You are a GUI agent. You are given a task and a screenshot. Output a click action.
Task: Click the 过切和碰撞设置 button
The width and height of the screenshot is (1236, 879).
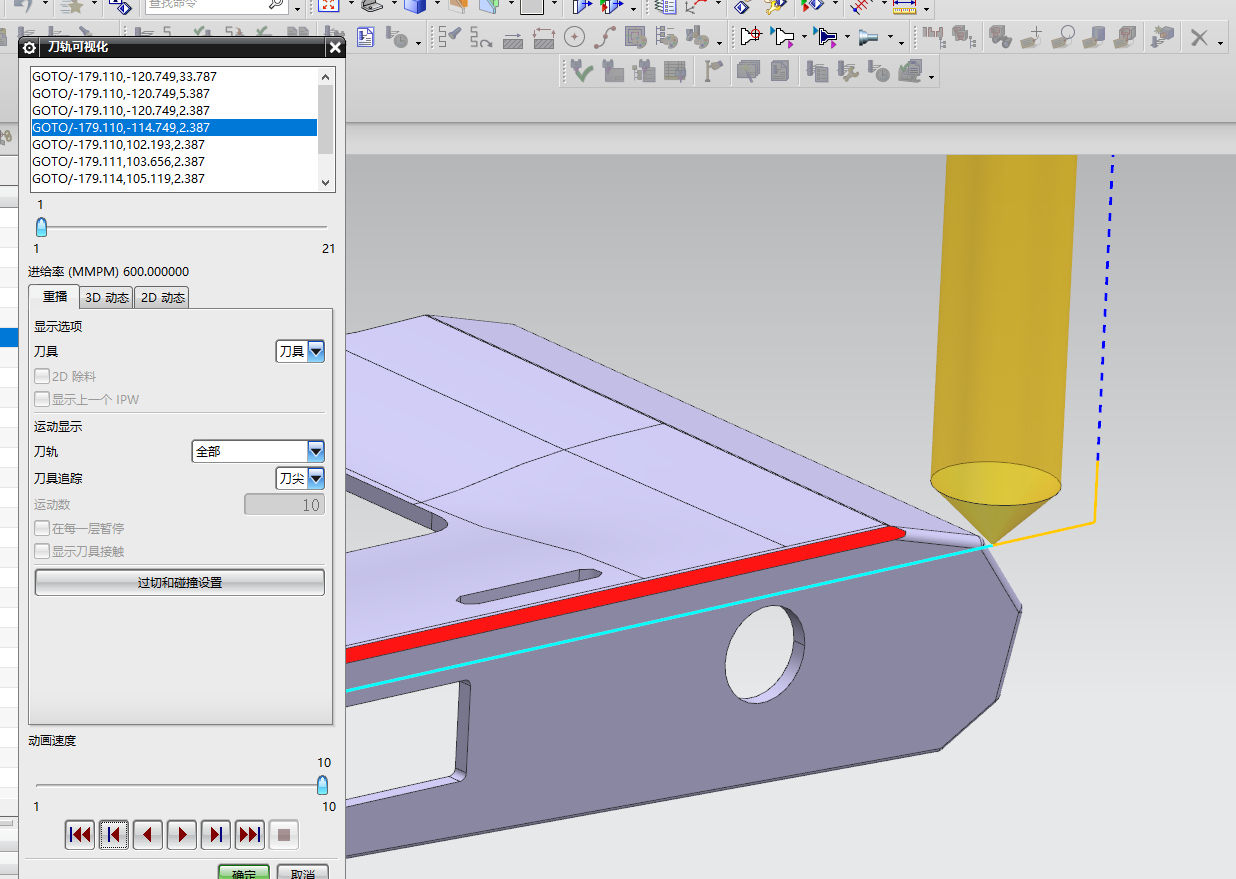point(180,582)
